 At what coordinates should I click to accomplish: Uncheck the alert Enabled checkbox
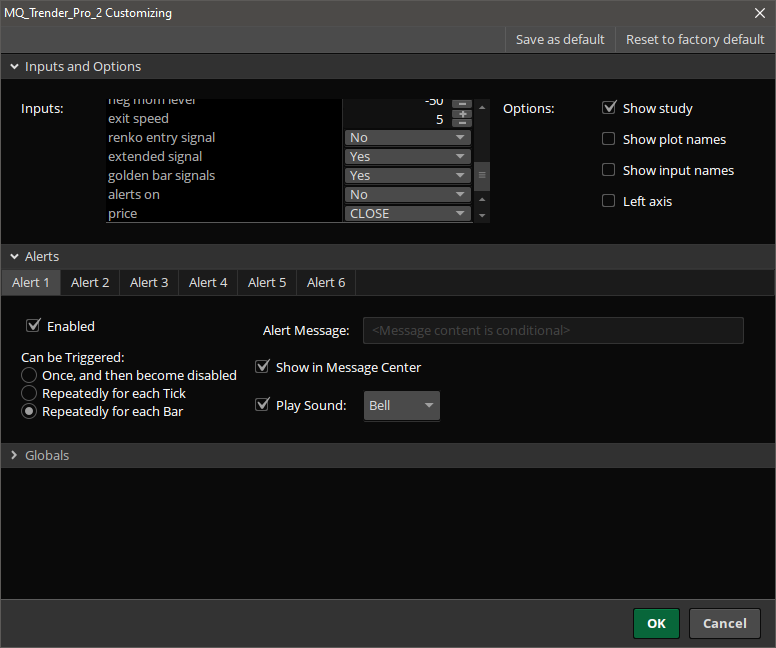point(33,326)
